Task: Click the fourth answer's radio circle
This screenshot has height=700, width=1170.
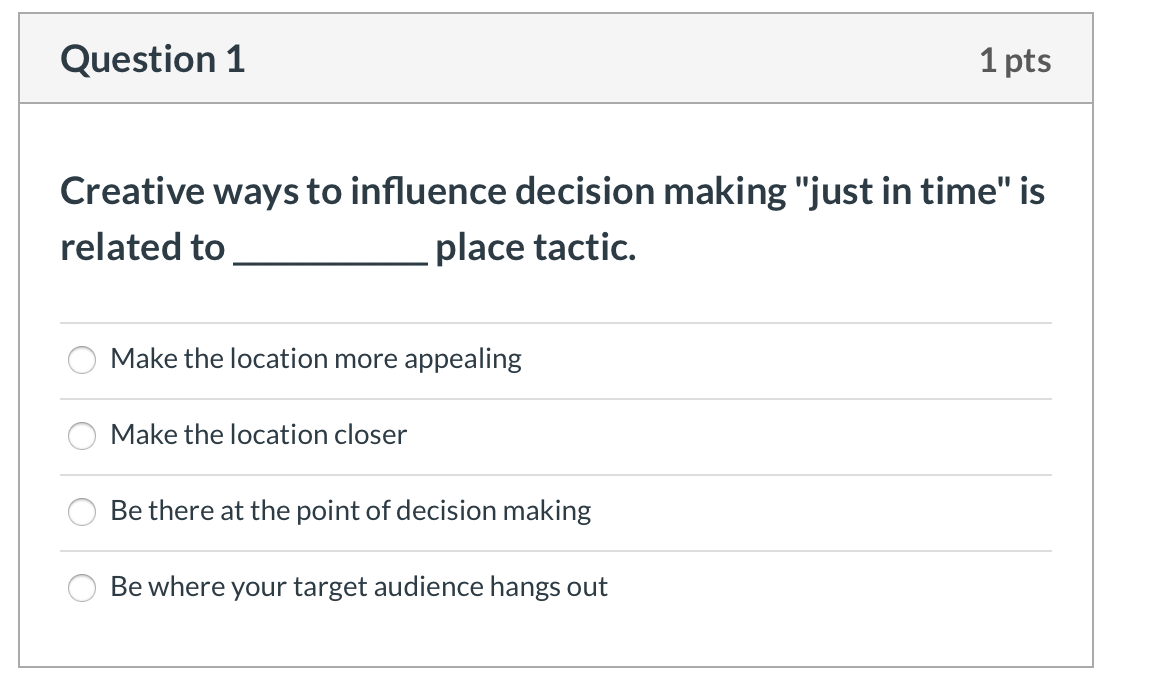Action: tap(82, 587)
